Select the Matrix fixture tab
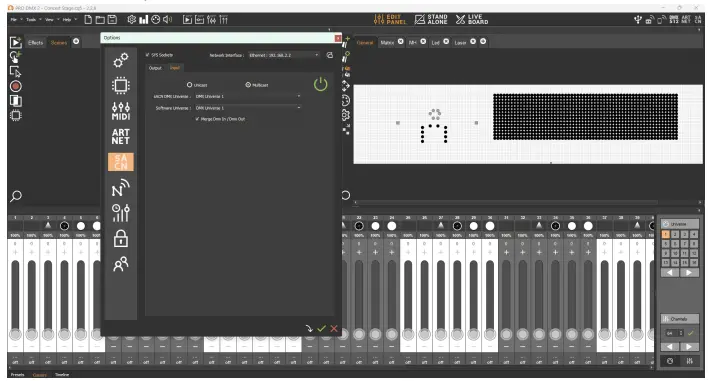 click(387, 43)
